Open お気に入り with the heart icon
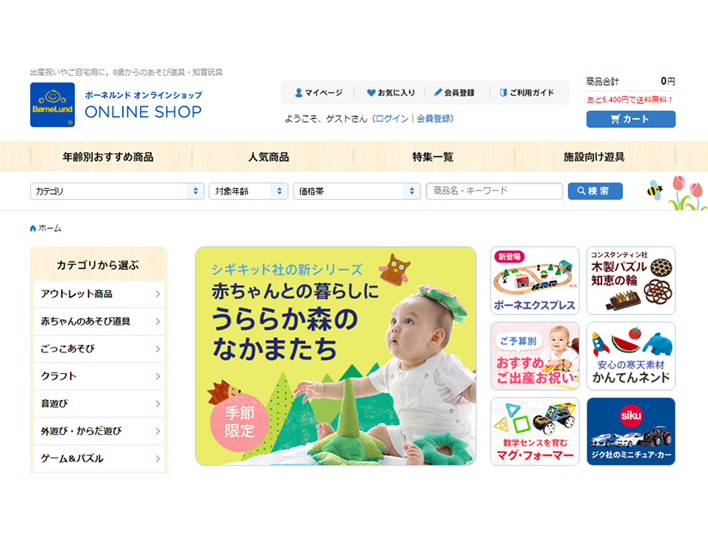This screenshot has height=537, width=708. (391, 93)
